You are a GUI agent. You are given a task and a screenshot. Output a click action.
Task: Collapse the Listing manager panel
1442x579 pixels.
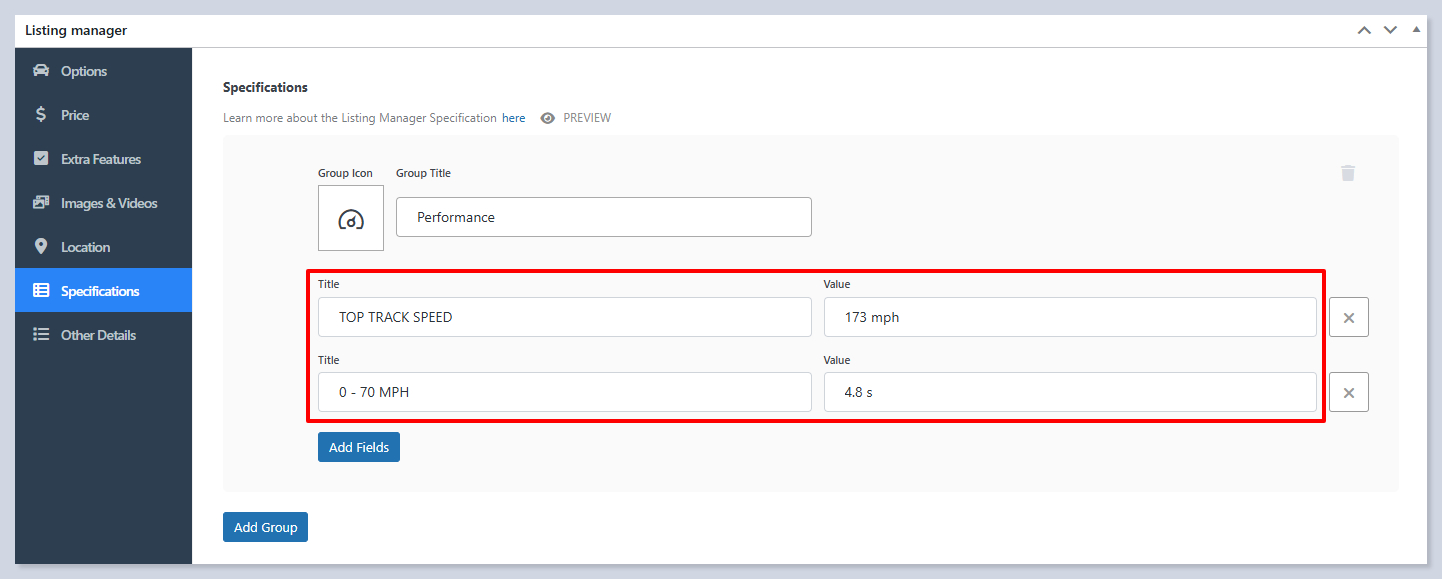(x=1415, y=30)
